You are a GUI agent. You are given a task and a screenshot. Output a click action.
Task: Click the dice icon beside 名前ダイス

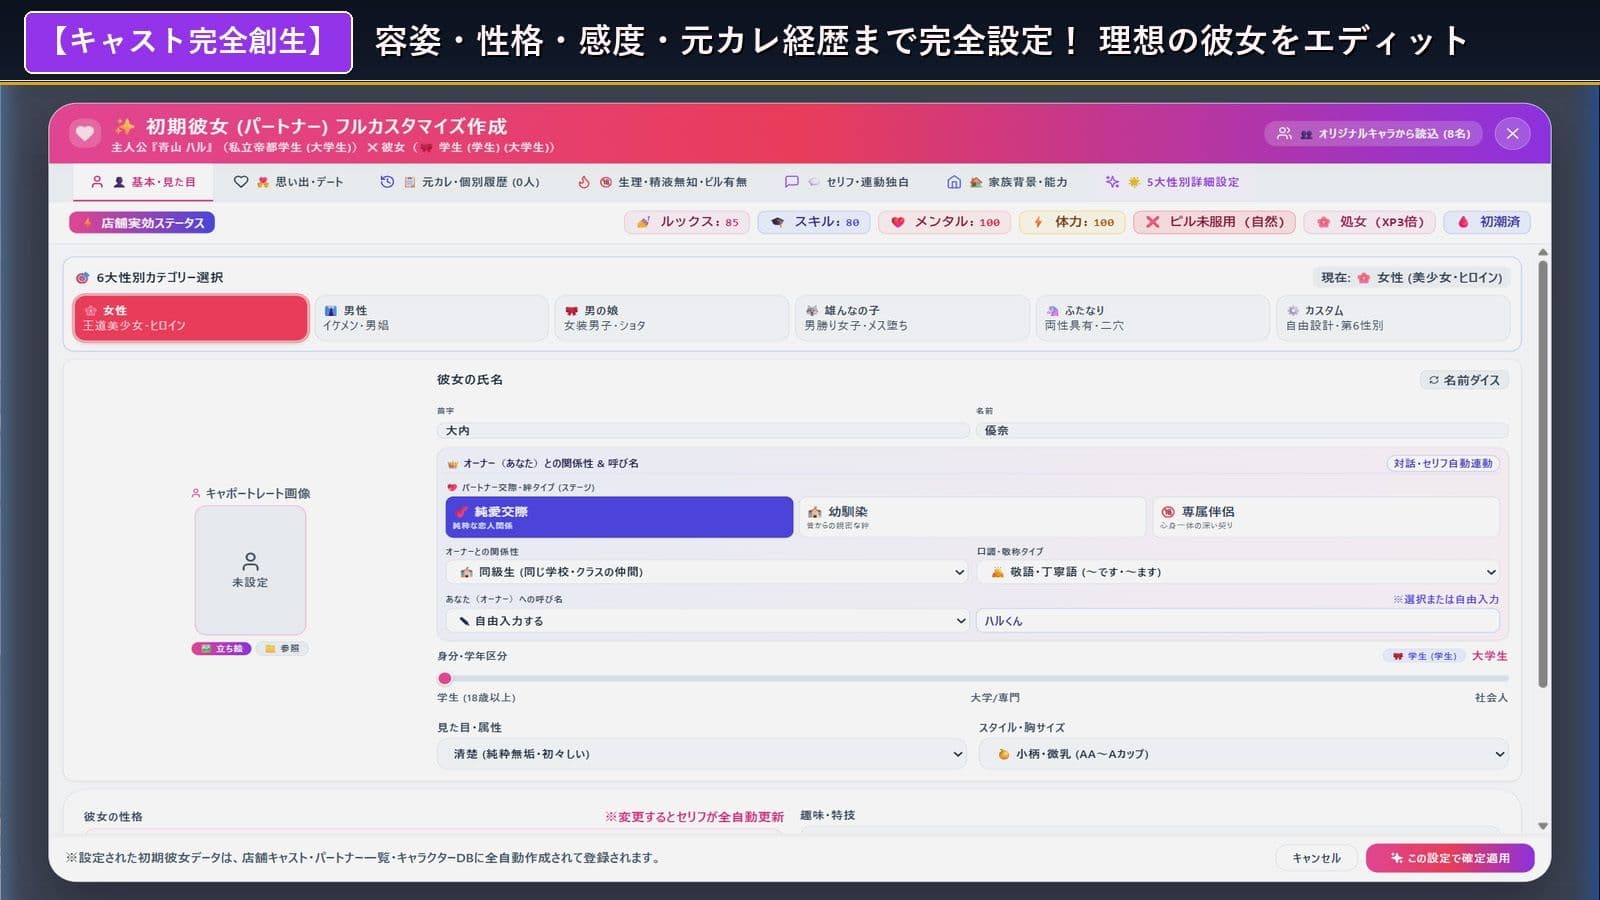pyautogui.click(x=1434, y=380)
